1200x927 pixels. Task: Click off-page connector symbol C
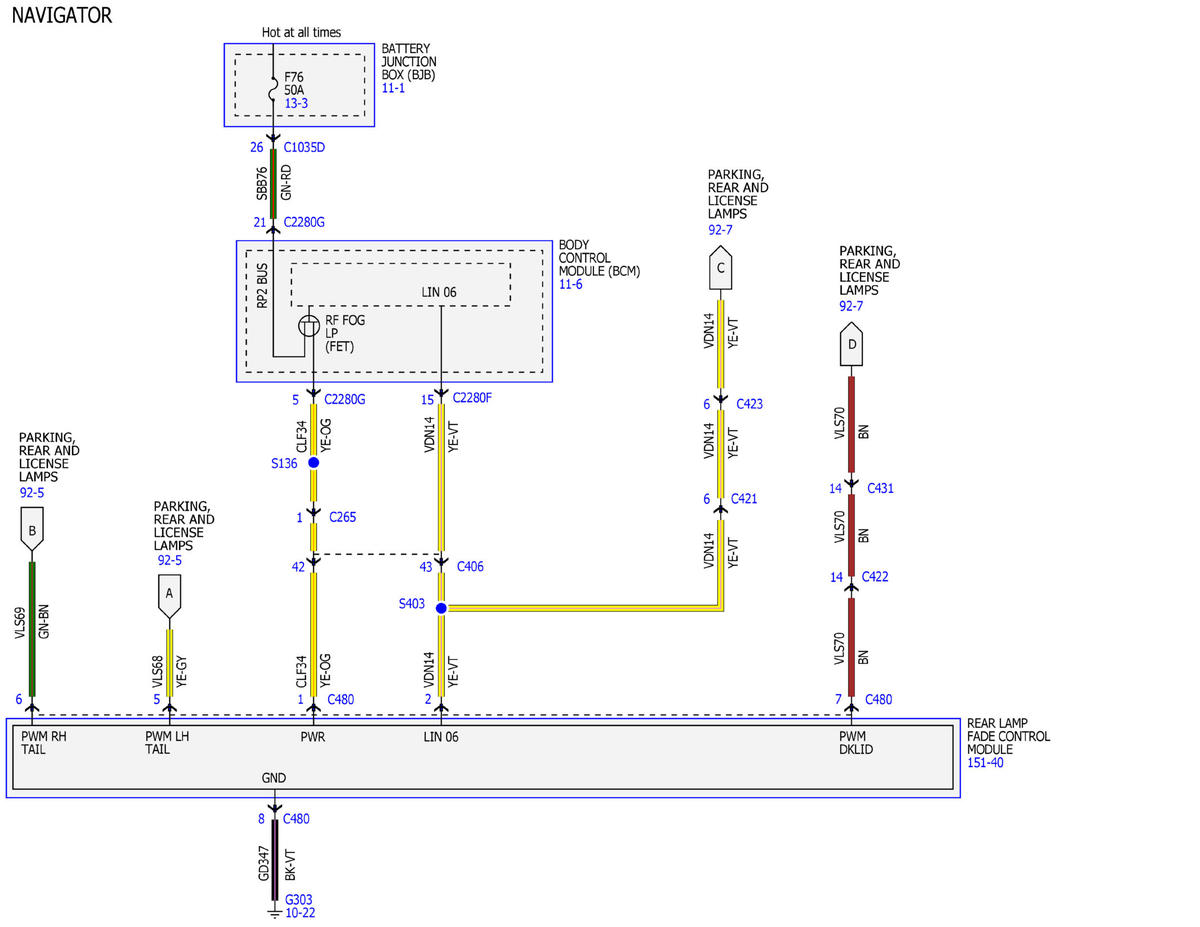click(x=720, y=268)
